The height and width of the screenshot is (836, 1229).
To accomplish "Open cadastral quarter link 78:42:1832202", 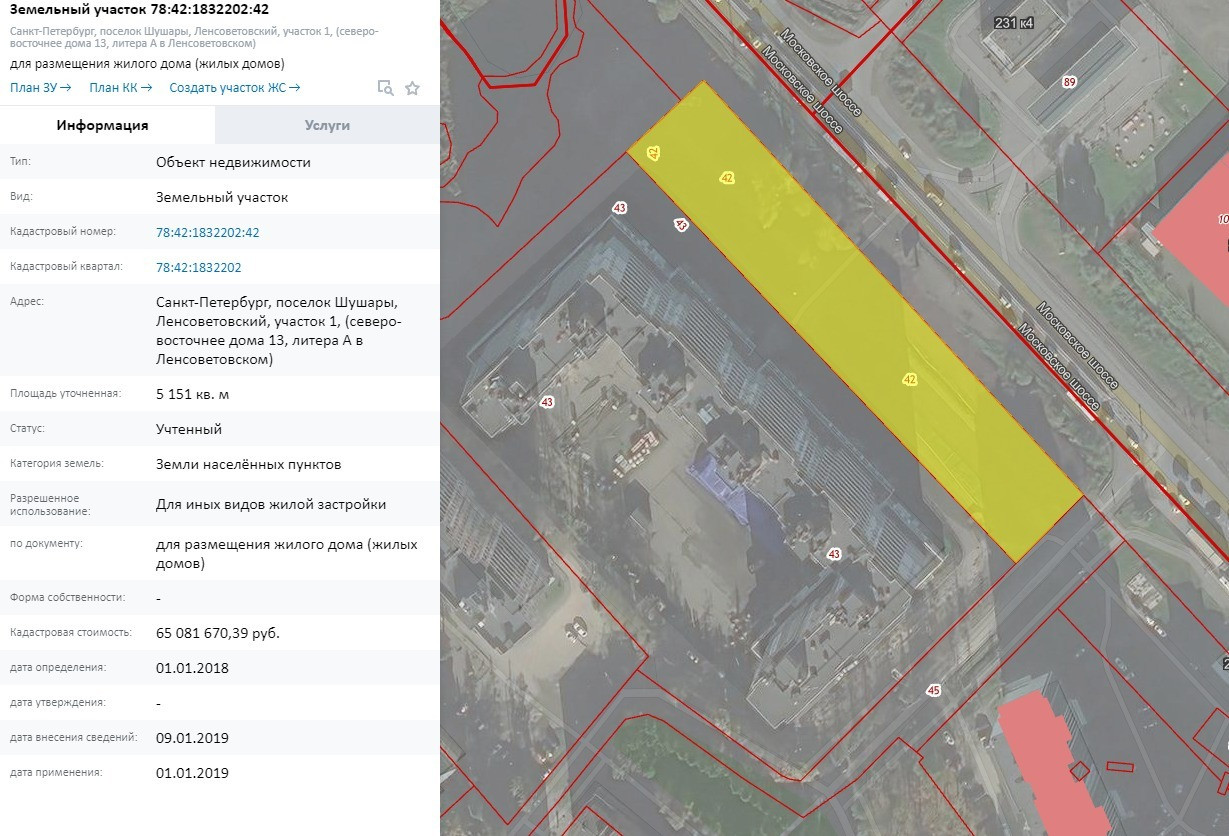I will pos(199,268).
